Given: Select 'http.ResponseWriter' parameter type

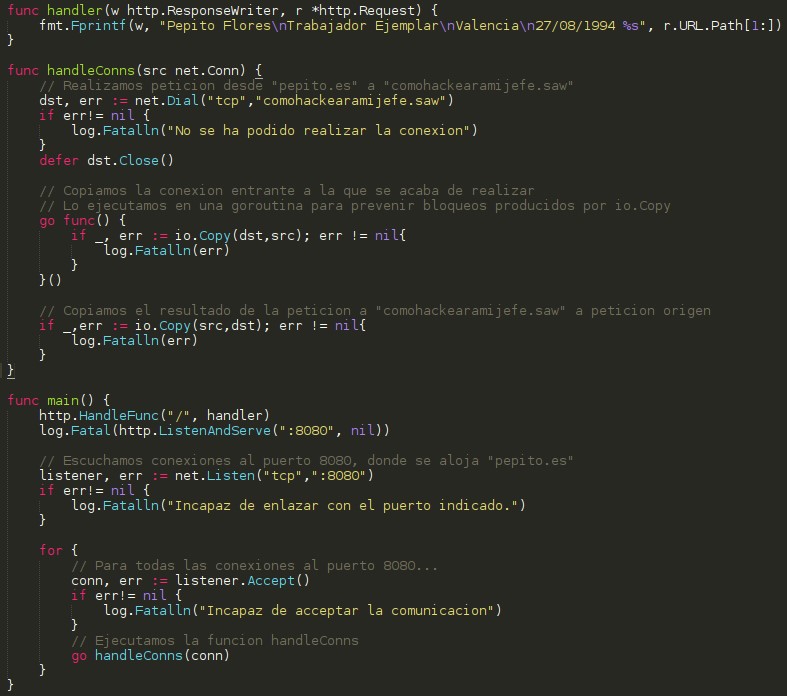Looking at the screenshot, I should coord(203,10).
